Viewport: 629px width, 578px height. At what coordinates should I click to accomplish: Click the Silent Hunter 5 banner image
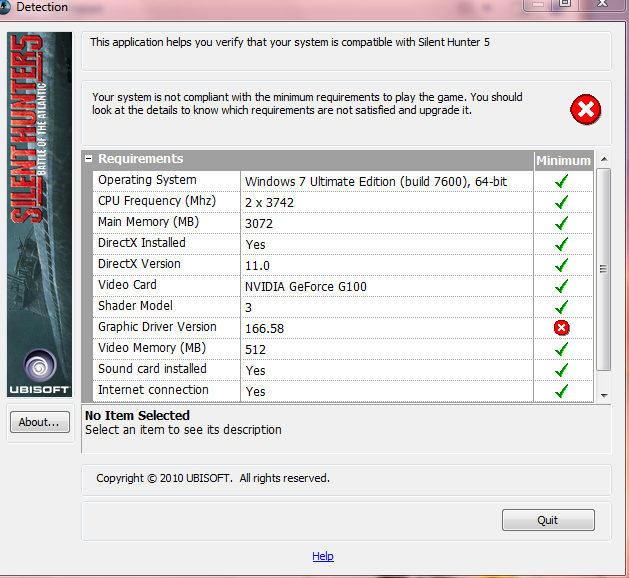click(39, 215)
